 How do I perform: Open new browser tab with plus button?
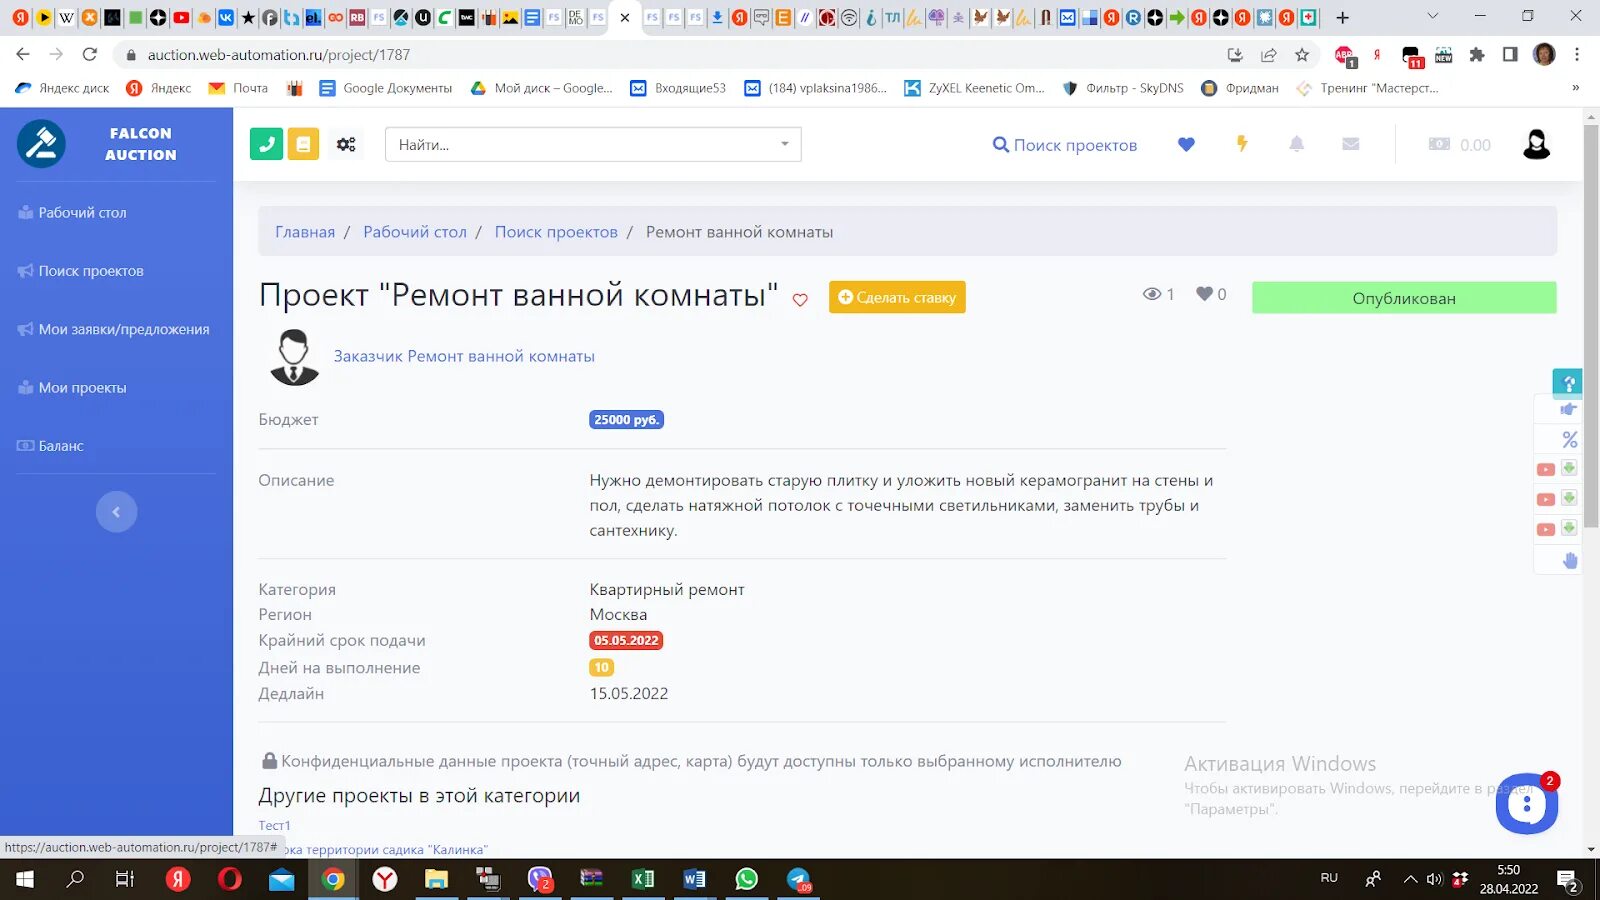click(x=1343, y=17)
